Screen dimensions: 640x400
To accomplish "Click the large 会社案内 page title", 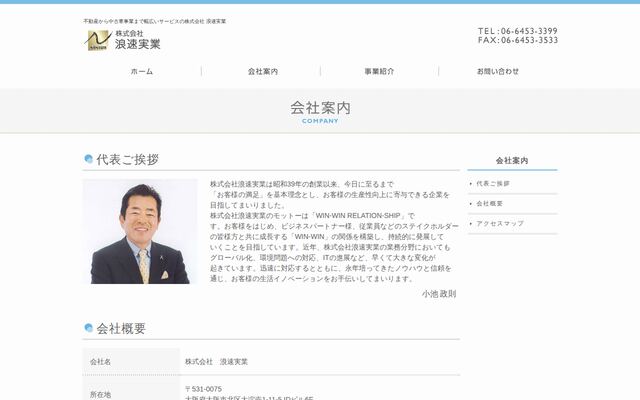I will pyautogui.click(x=320, y=108).
